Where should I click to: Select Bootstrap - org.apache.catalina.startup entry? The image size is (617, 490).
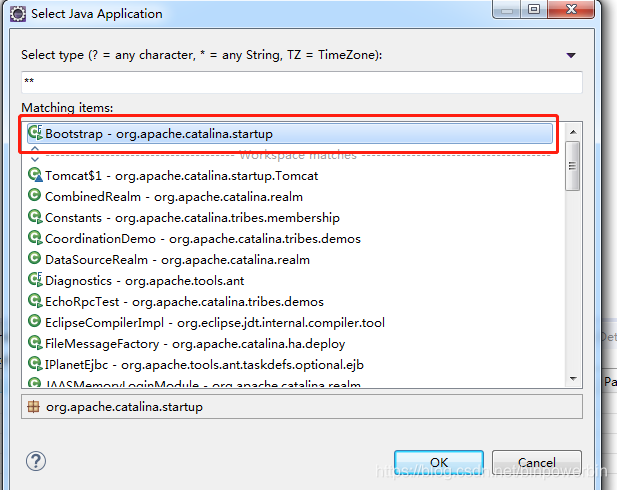(290, 133)
